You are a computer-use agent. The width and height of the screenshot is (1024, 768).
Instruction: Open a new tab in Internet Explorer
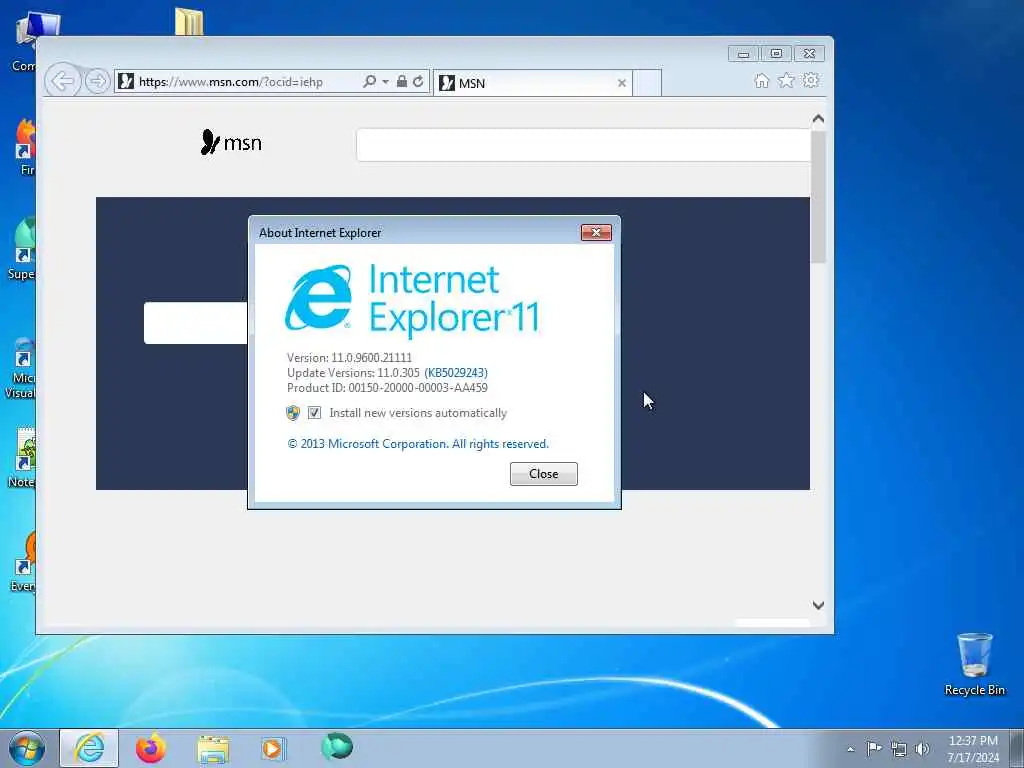(647, 83)
